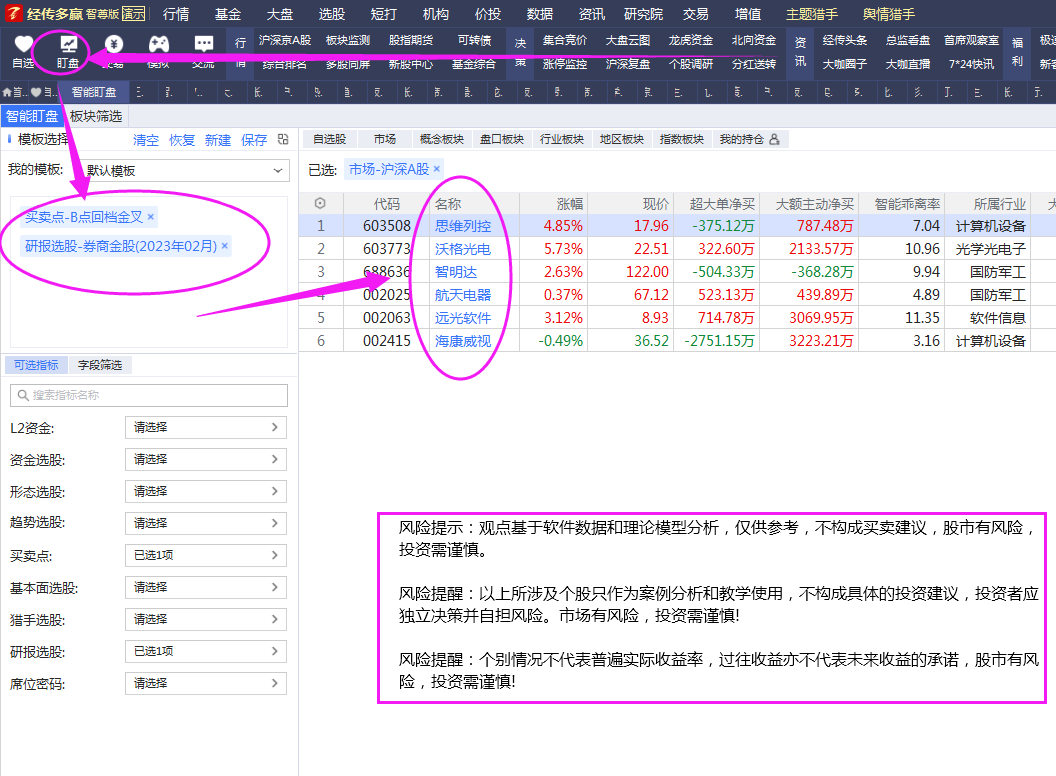Select the 概念板块 category tab
This screenshot has height=776, width=1056.
(442, 139)
